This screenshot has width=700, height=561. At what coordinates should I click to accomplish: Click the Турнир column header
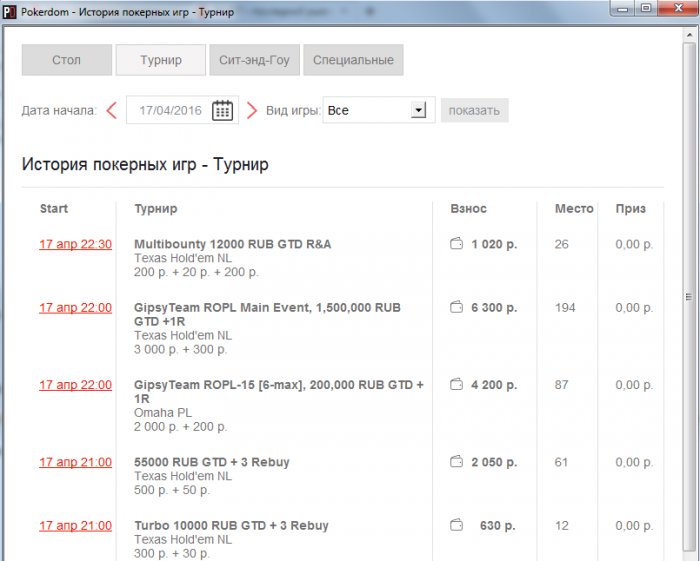156,208
